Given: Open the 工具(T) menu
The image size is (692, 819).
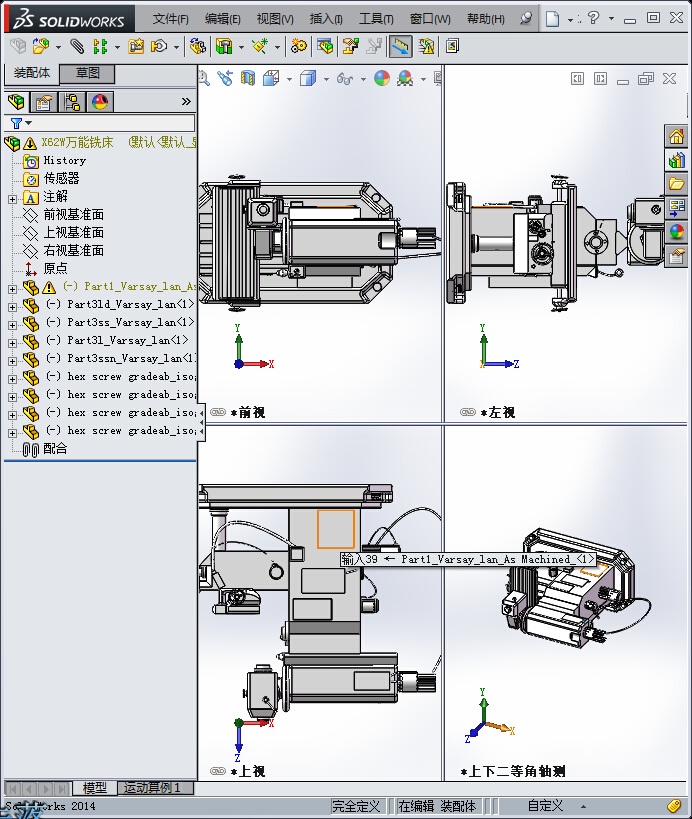Looking at the screenshot, I should tap(376, 19).
